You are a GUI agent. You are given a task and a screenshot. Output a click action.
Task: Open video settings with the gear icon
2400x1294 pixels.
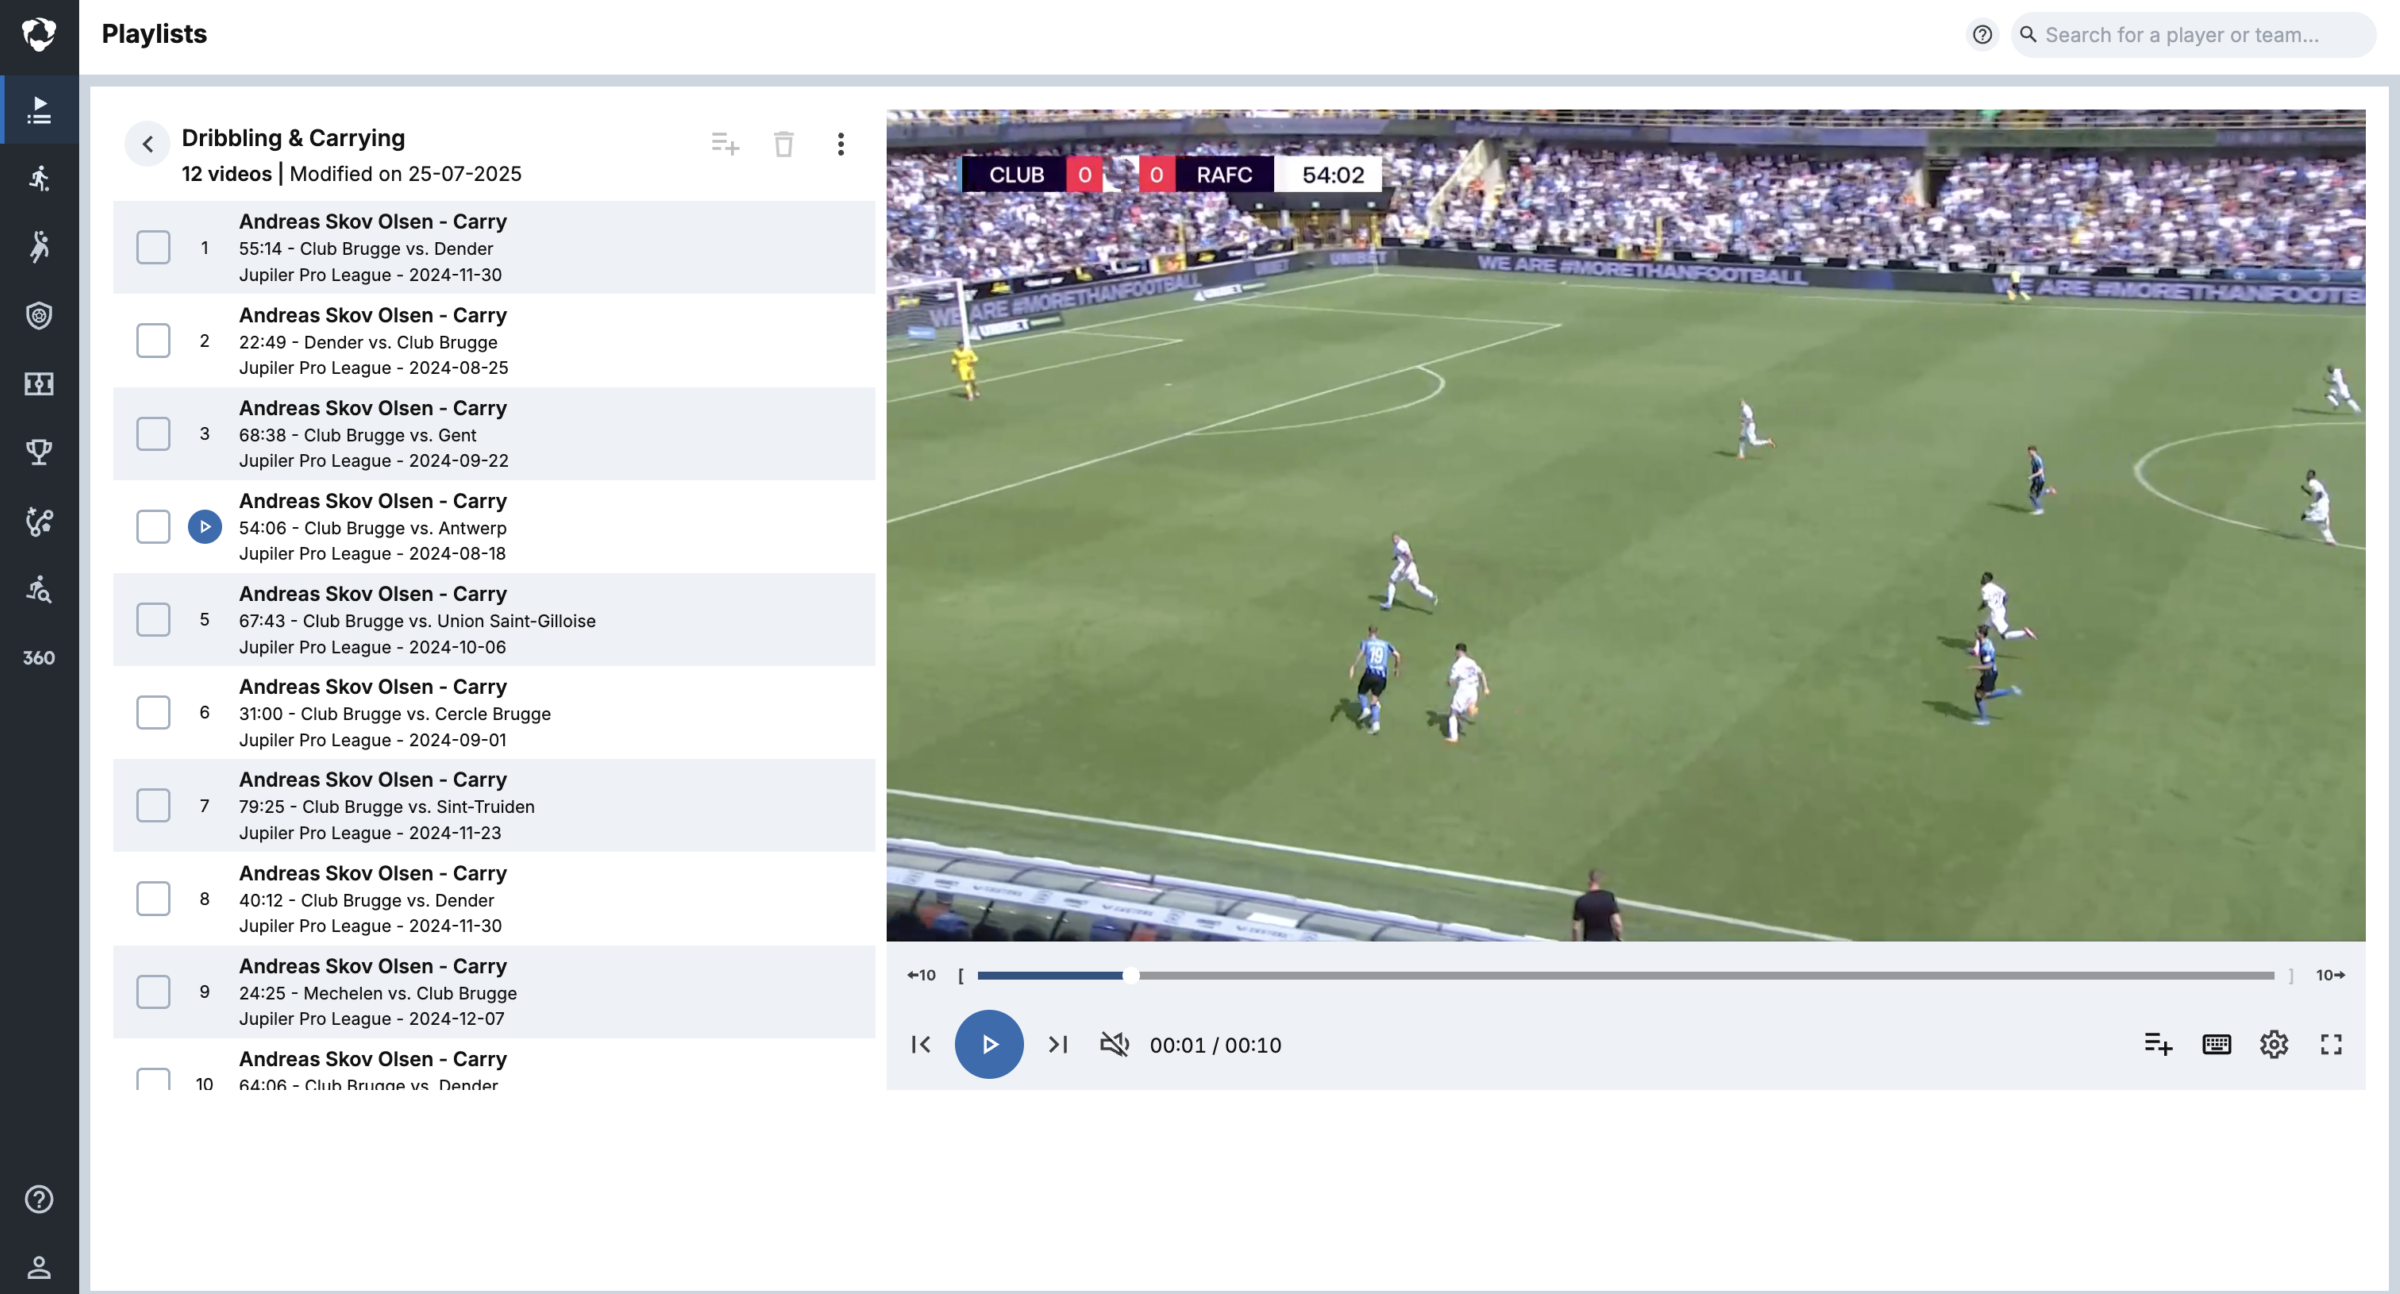click(2273, 1044)
